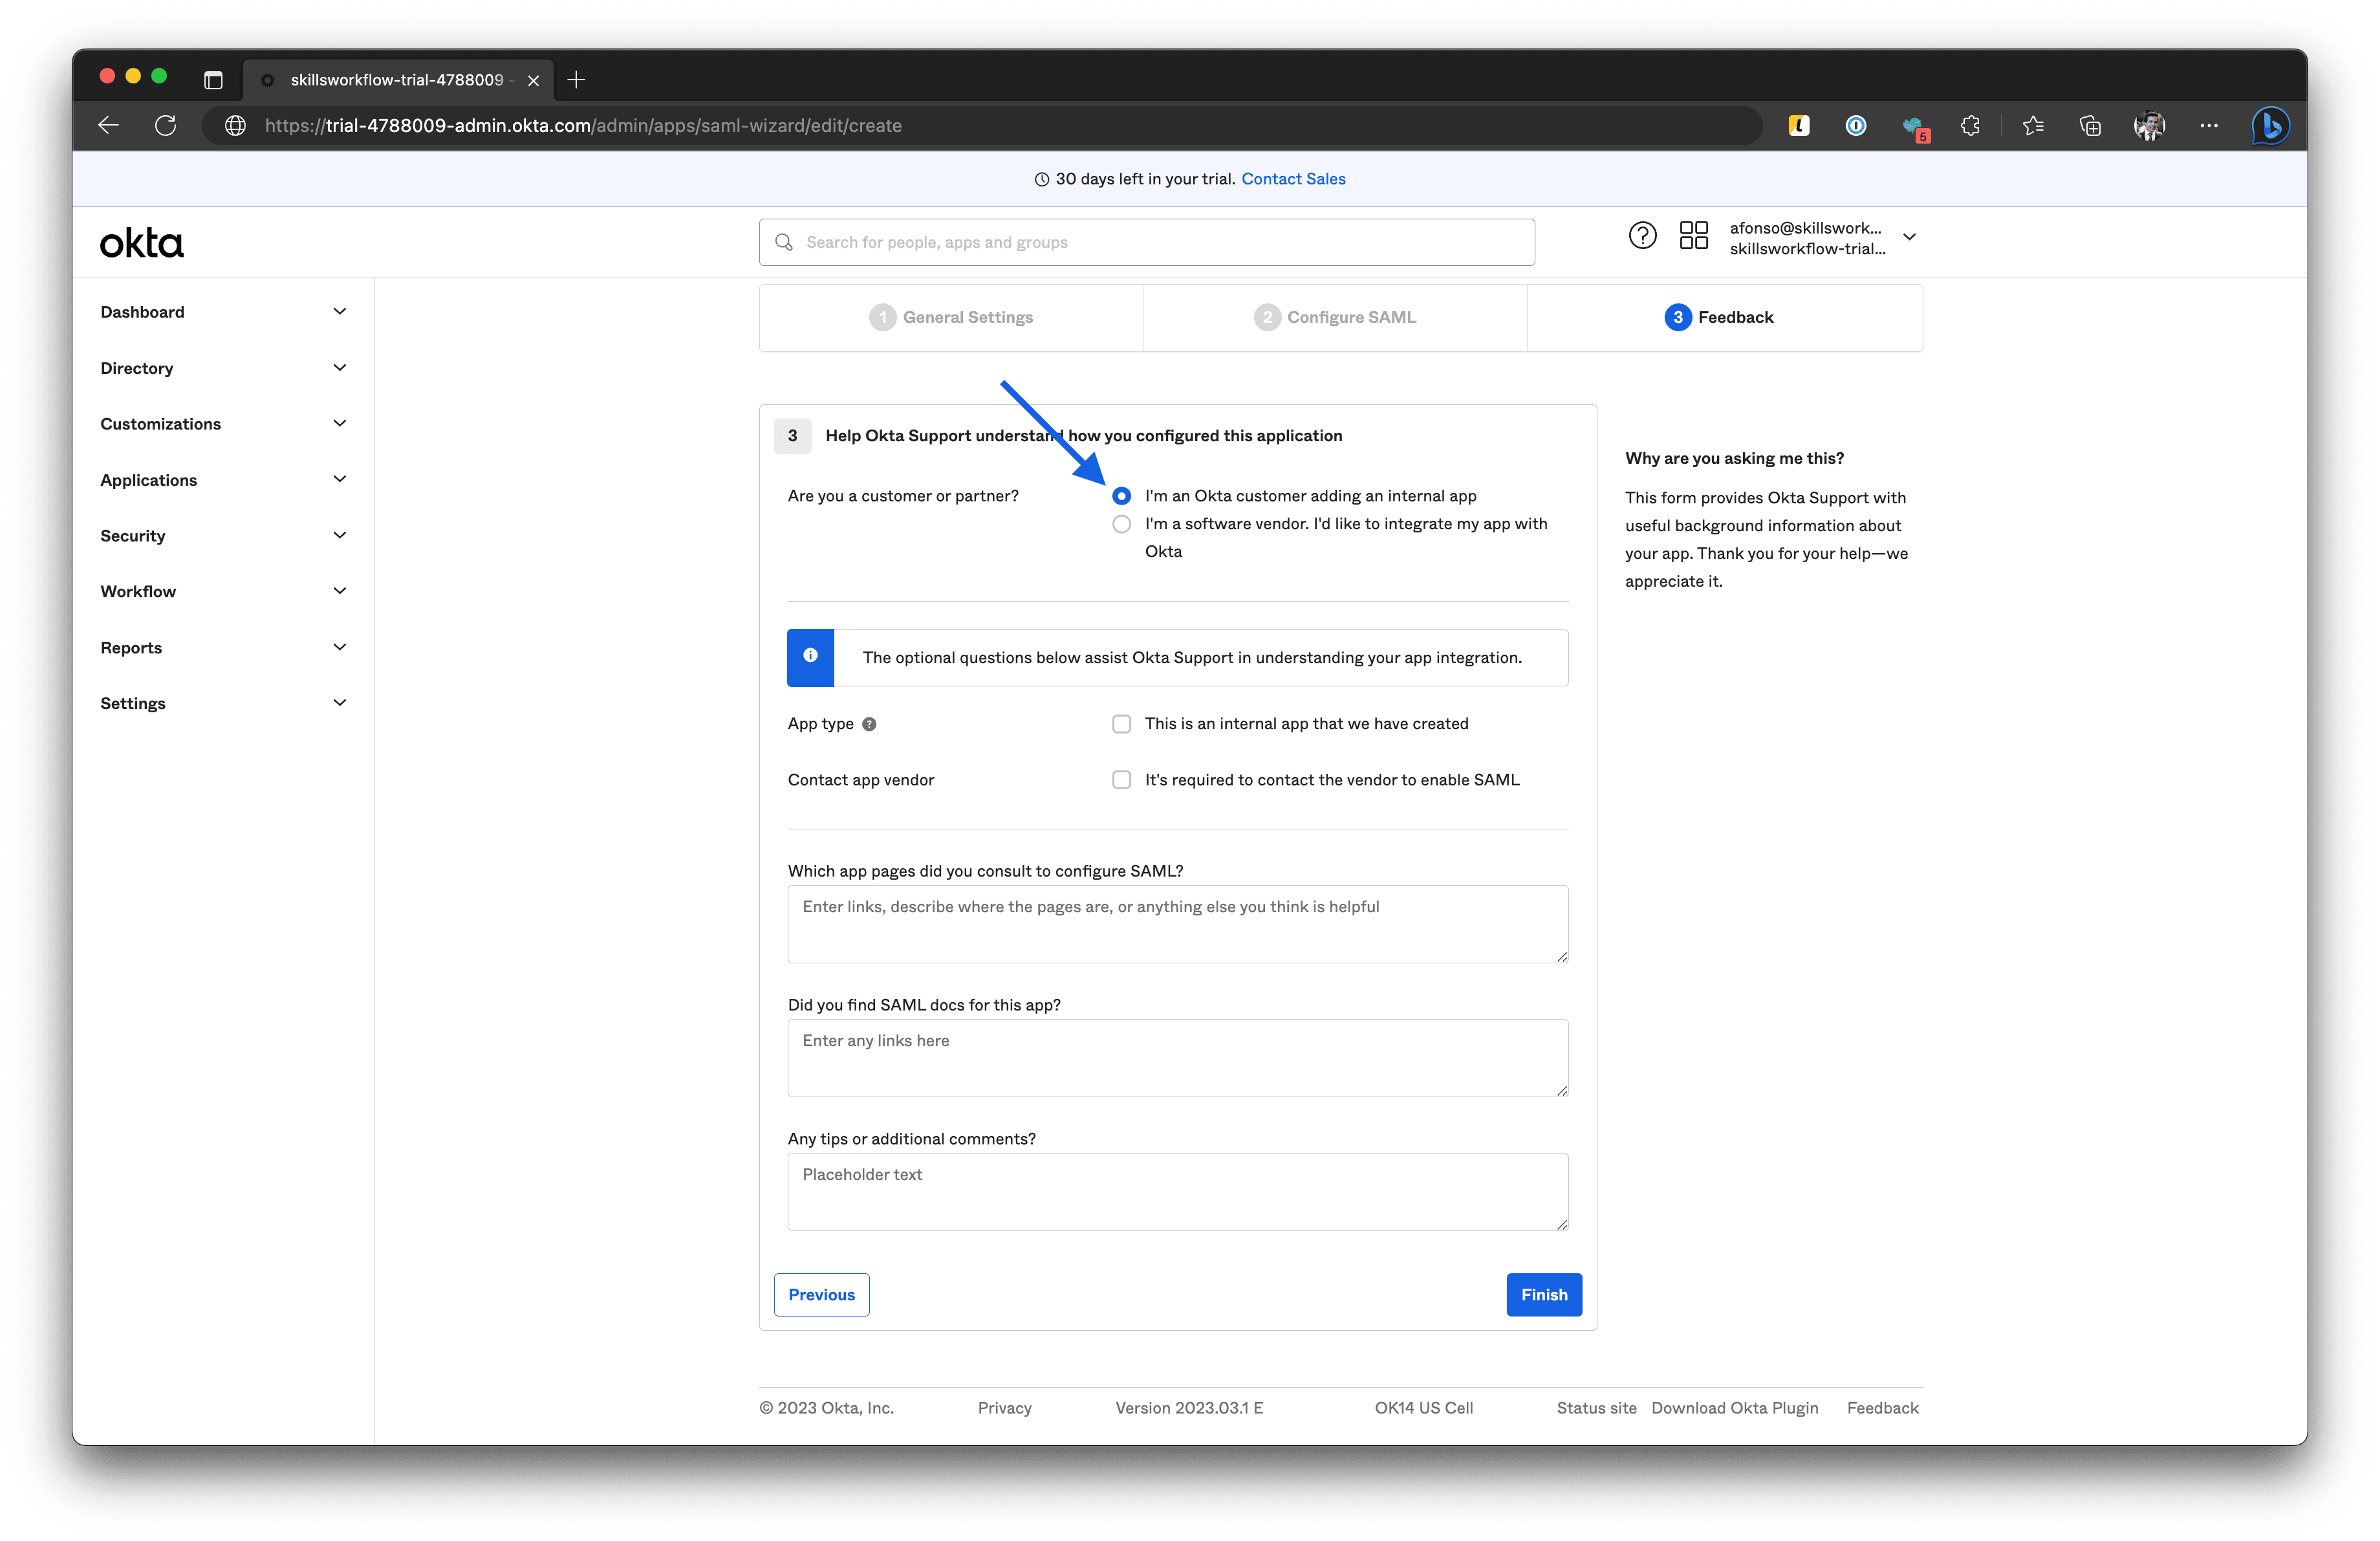Viewport: 2380px width, 1541px height.
Task: Click the browser back arrow
Action: [x=109, y=125]
